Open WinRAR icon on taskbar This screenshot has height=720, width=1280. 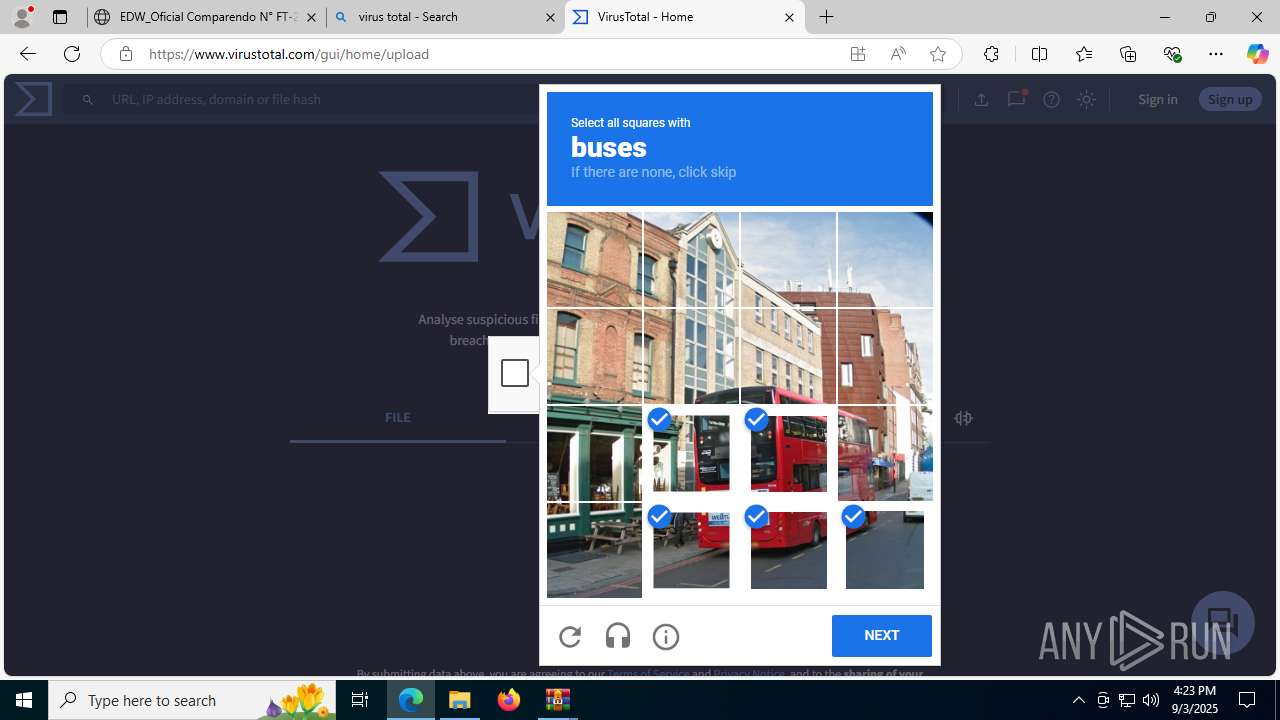tap(558, 700)
